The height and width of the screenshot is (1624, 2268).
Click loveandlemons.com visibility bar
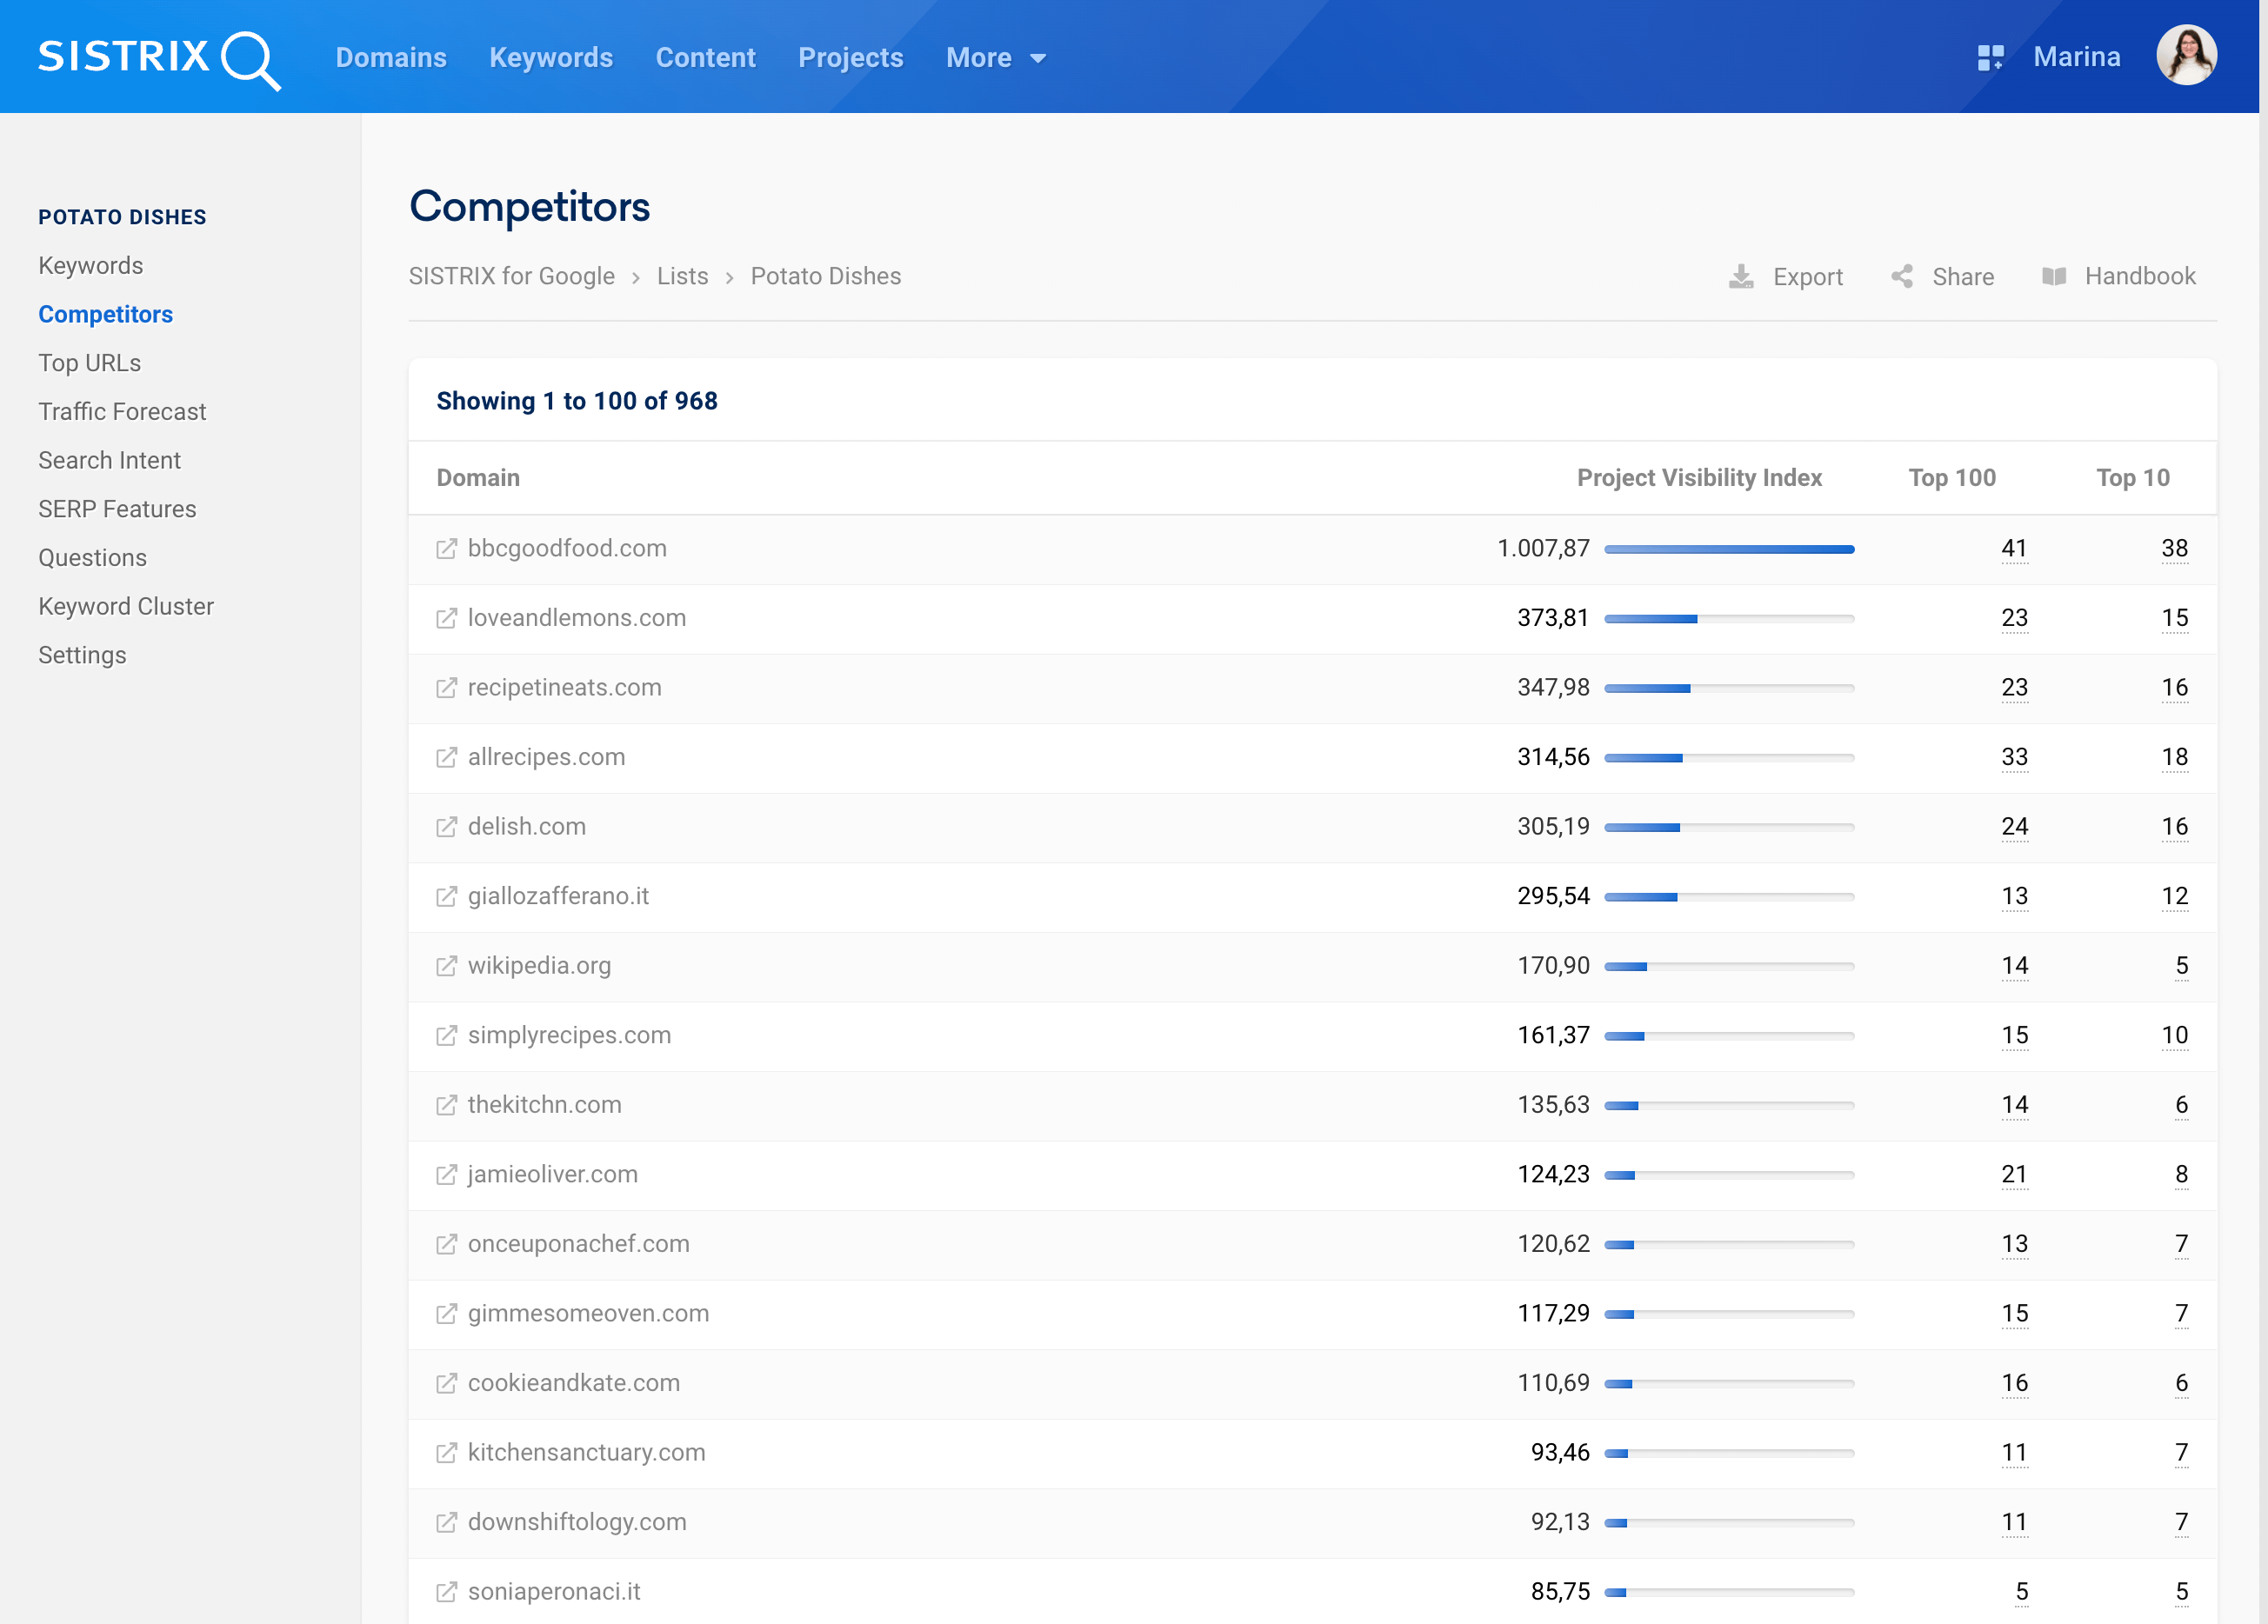click(1729, 619)
